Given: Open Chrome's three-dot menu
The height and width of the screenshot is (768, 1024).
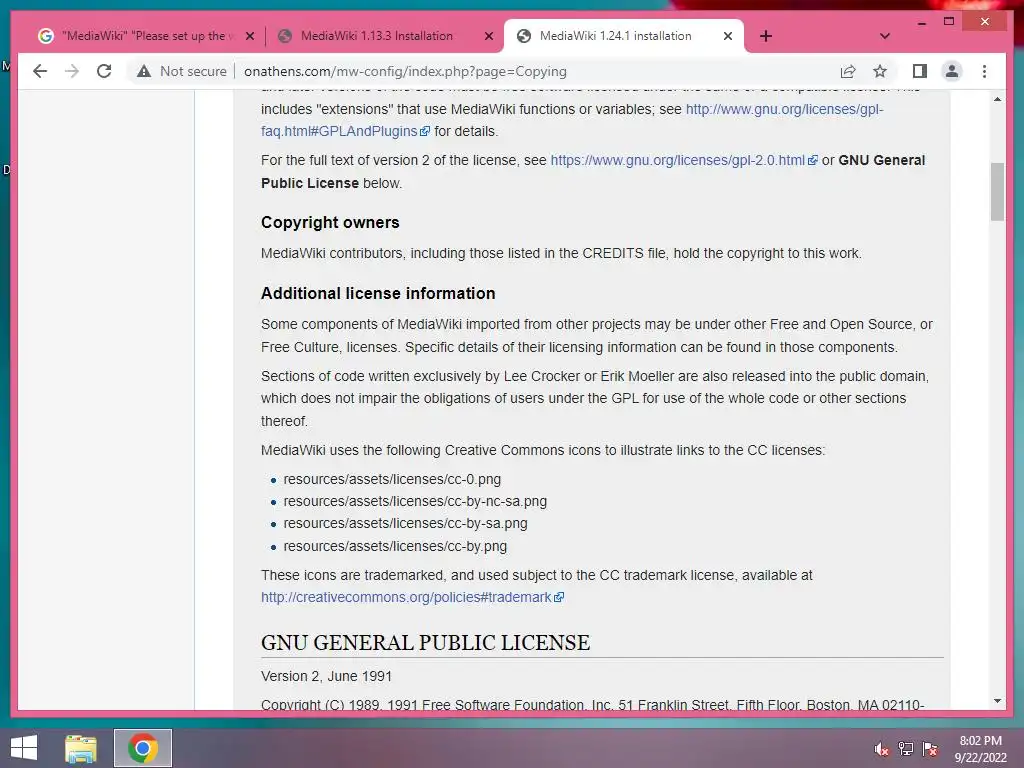Looking at the screenshot, I should [x=984, y=71].
